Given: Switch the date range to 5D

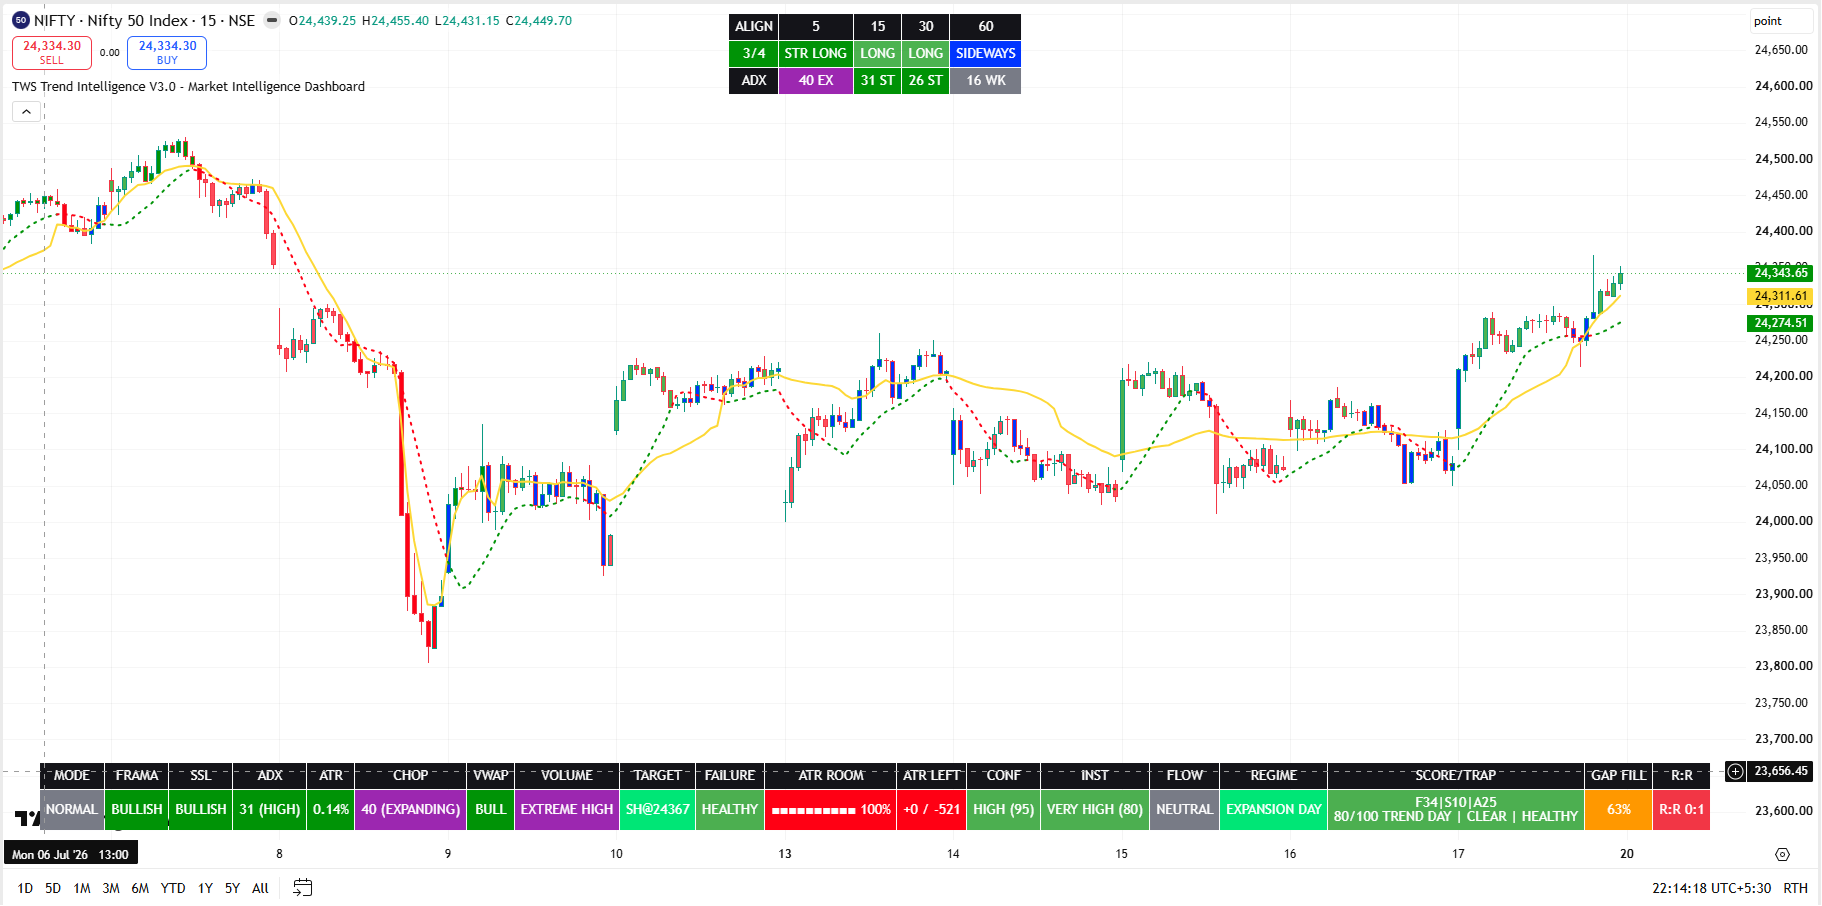Looking at the screenshot, I should point(53,888).
